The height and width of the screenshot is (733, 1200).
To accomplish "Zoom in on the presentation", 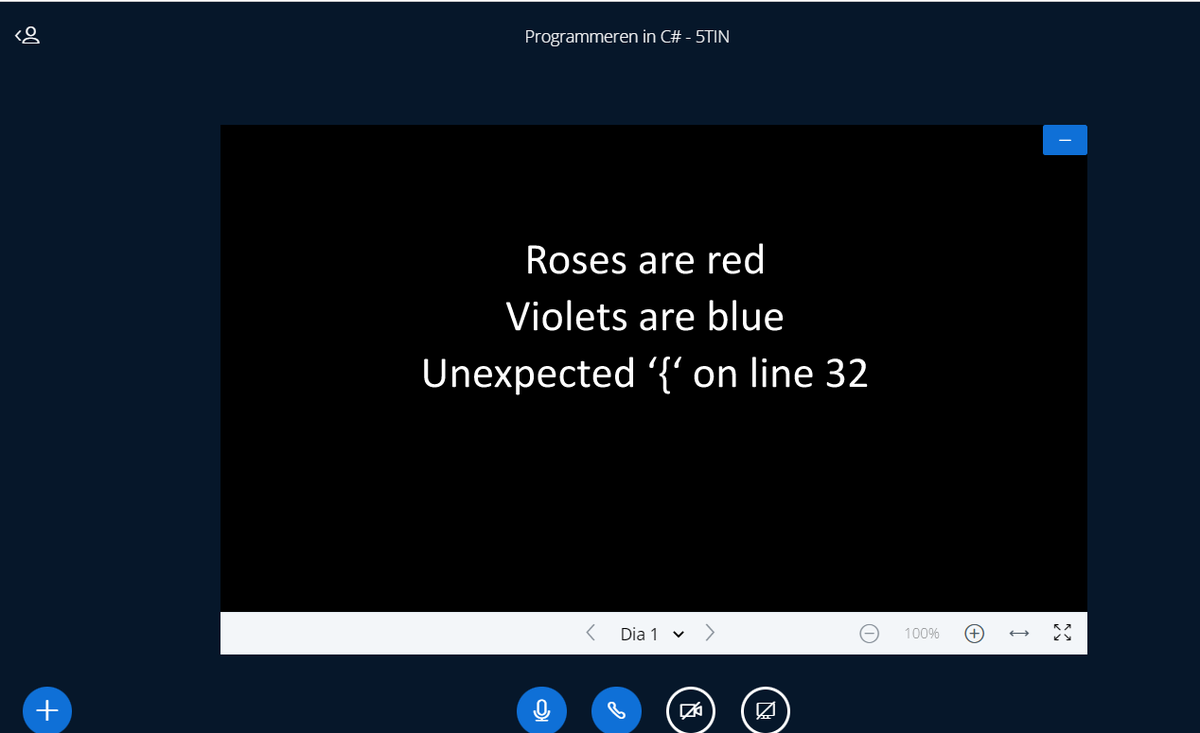I will [x=974, y=633].
